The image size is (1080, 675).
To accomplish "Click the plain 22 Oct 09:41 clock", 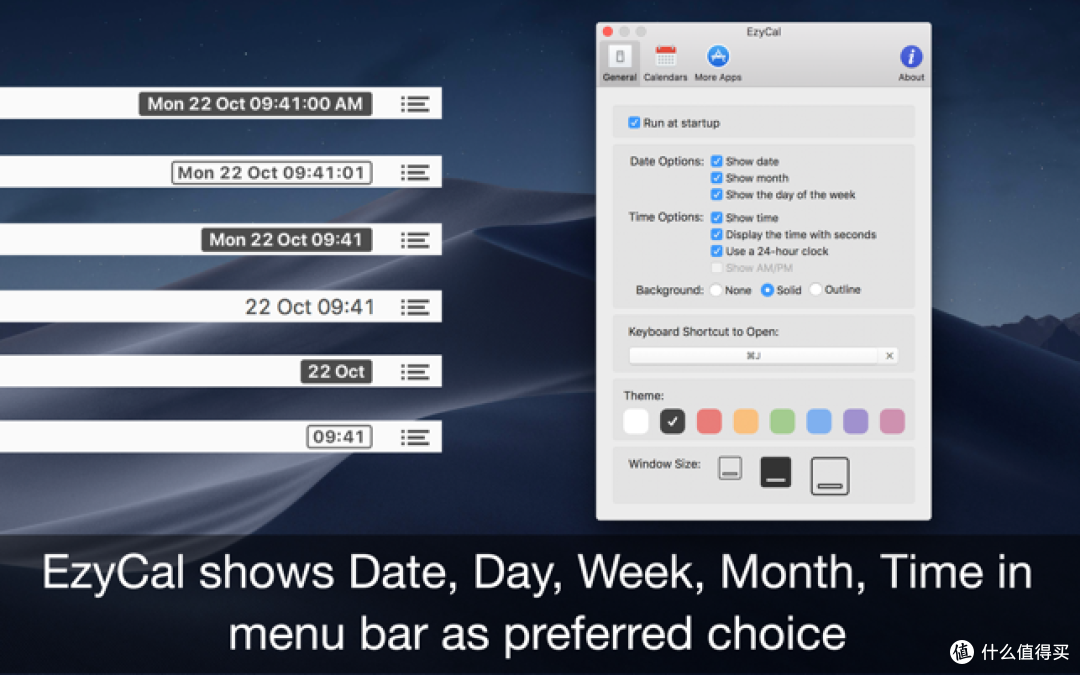I will coord(309,307).
